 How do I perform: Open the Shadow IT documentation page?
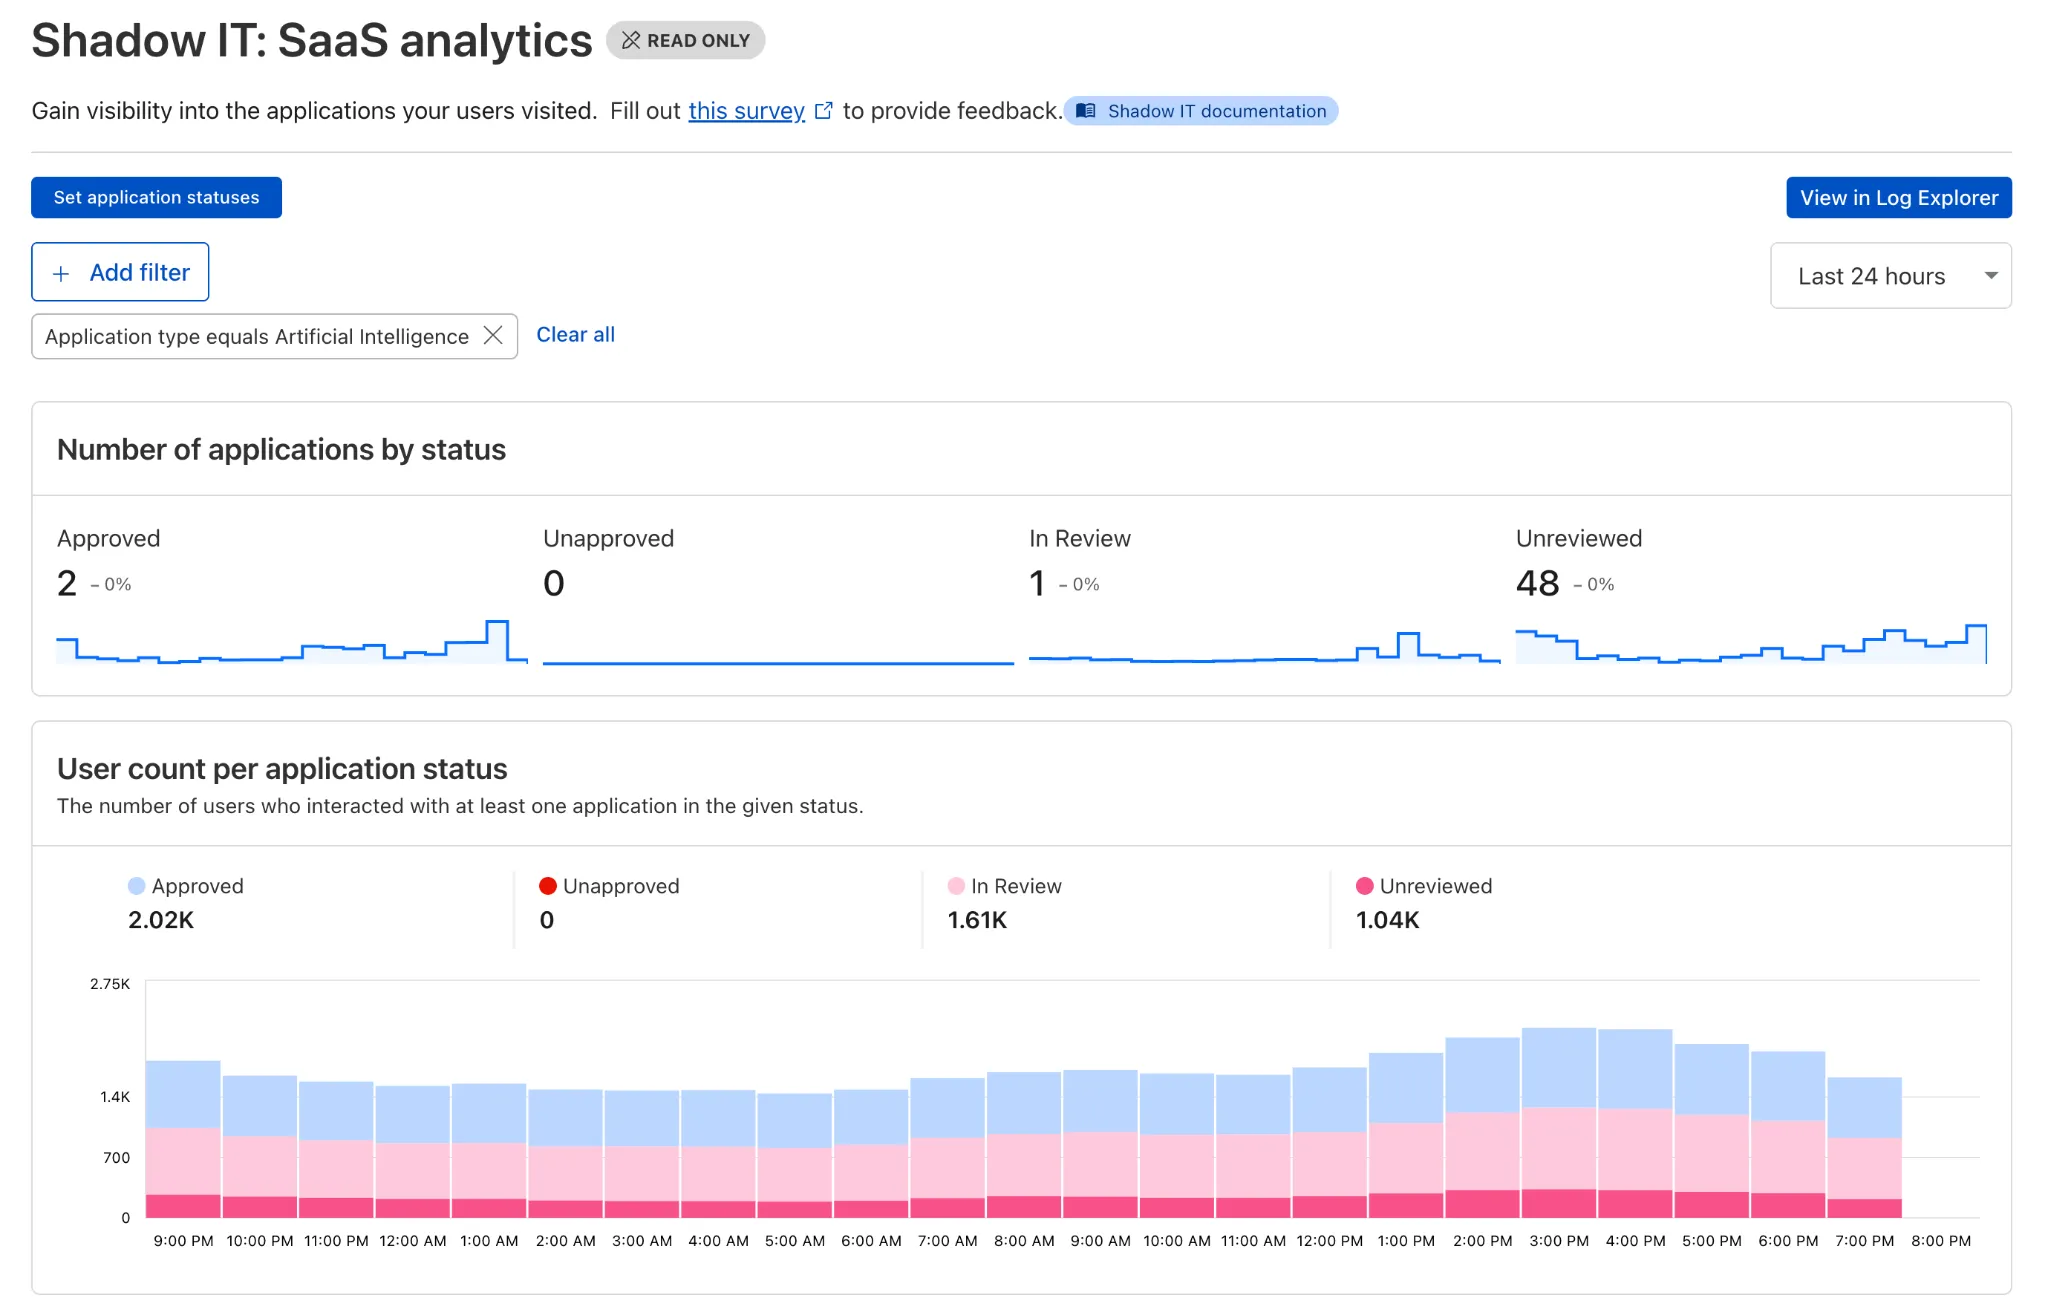click(1200, 111)
